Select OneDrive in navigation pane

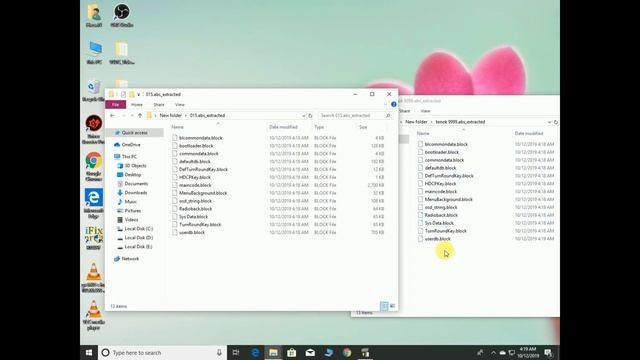point(131,145)
